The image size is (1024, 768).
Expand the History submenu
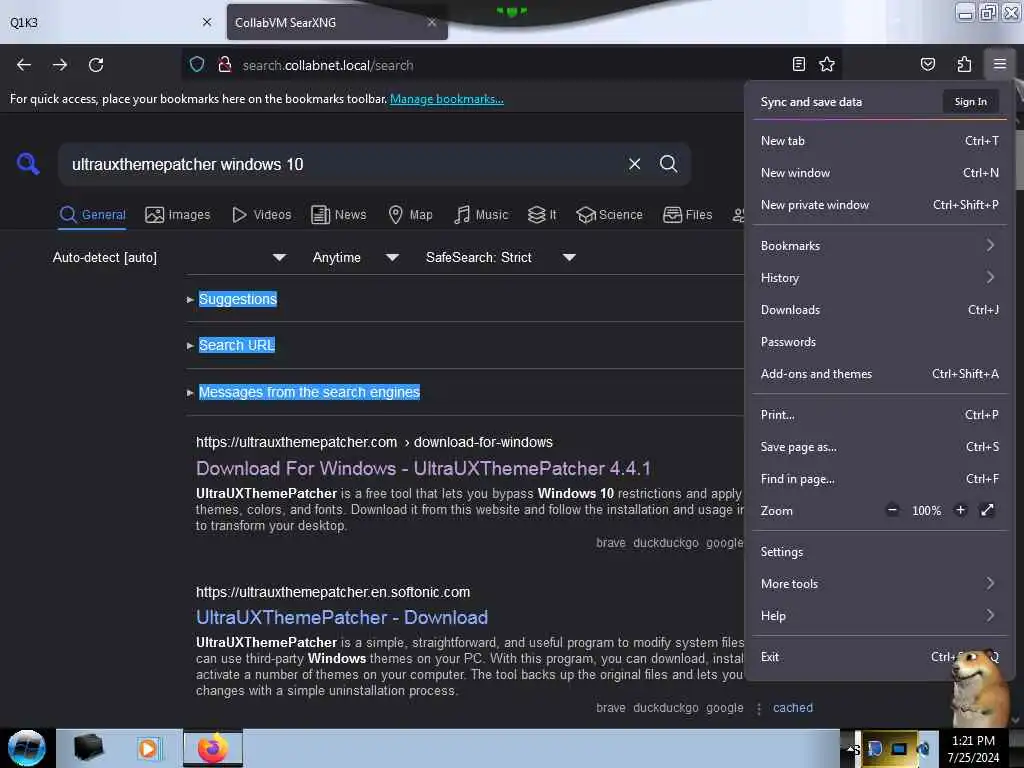878,278
